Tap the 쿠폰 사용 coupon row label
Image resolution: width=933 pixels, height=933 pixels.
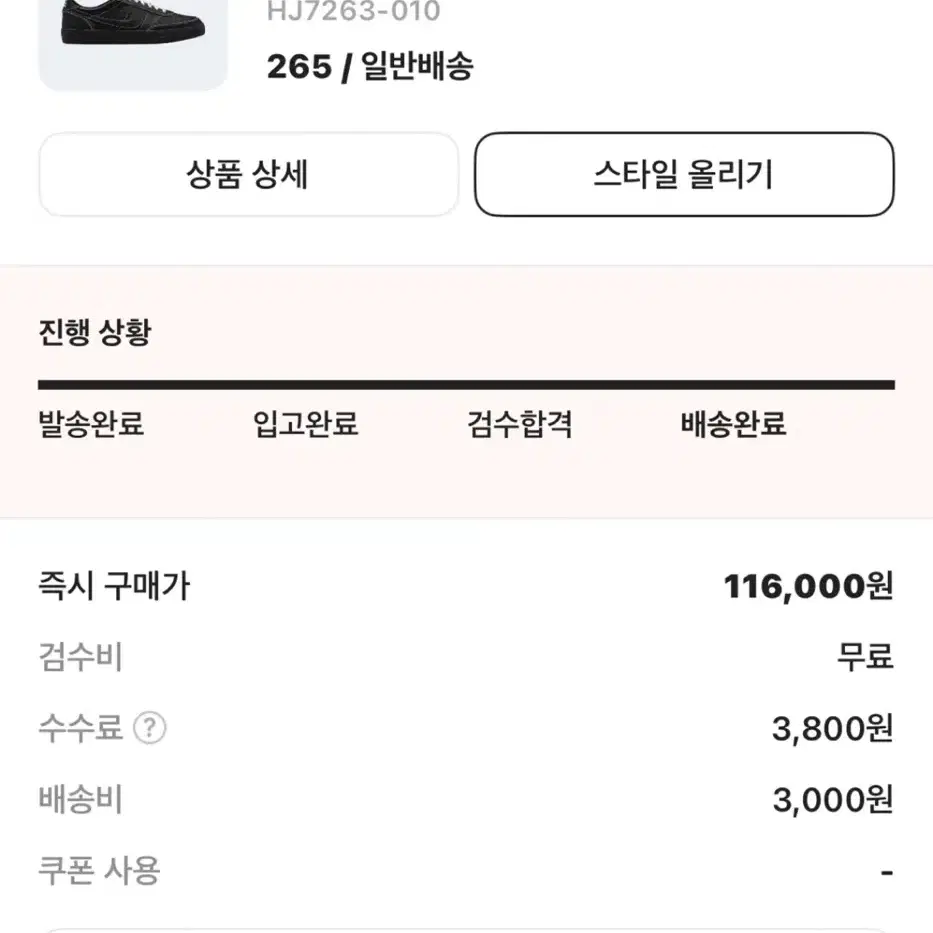pyautogui.click(x=99, y=871)
